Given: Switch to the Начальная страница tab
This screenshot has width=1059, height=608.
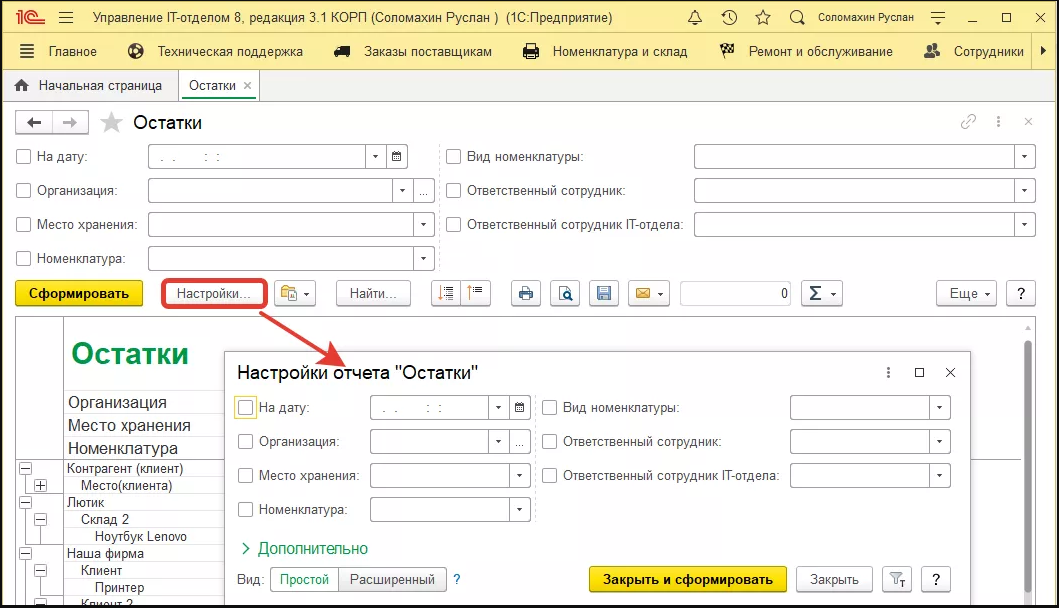Looking at the screenshot, I should coord(89,86).
